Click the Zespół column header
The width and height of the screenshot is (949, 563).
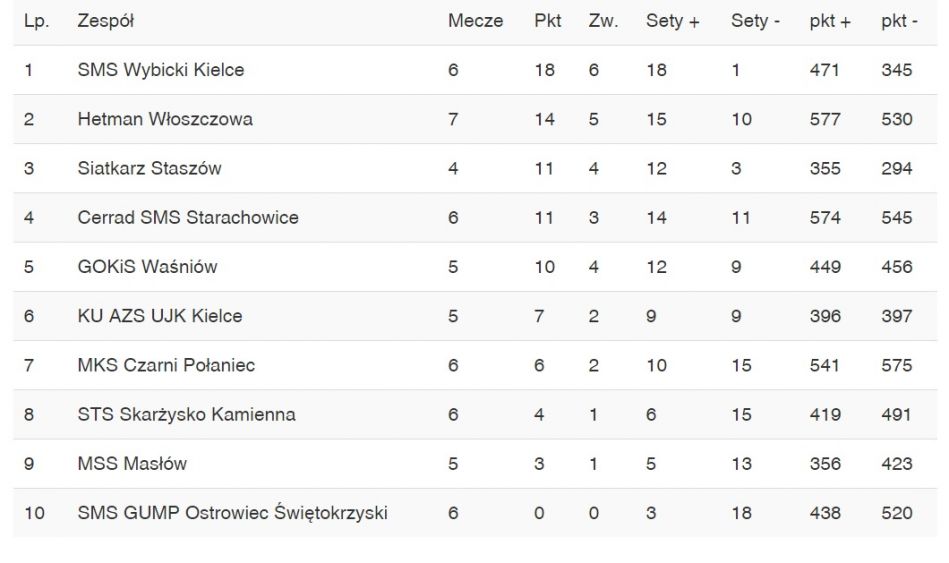[x=105, y=21]
